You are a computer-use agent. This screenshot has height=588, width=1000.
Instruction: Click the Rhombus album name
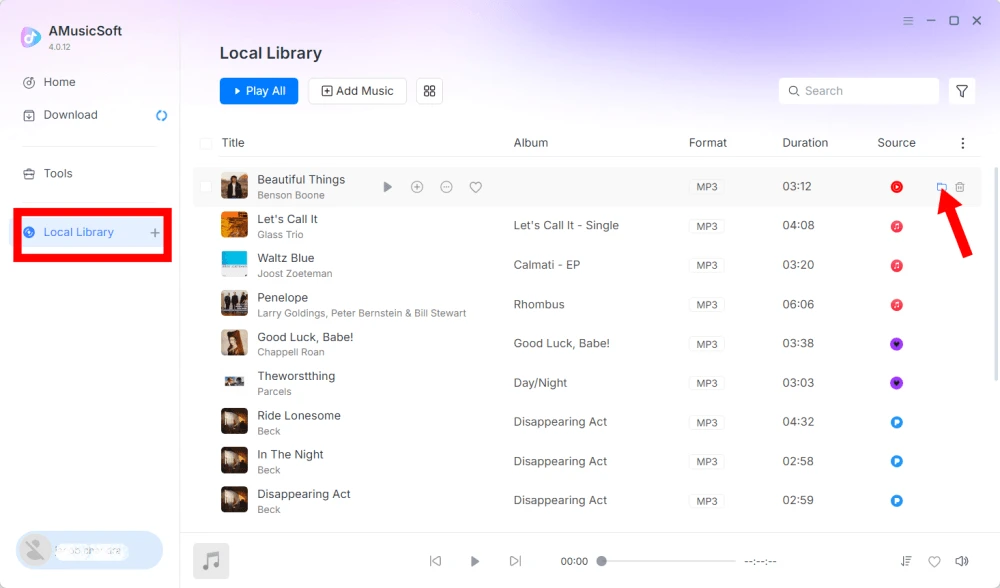click(x=539, y=305)
